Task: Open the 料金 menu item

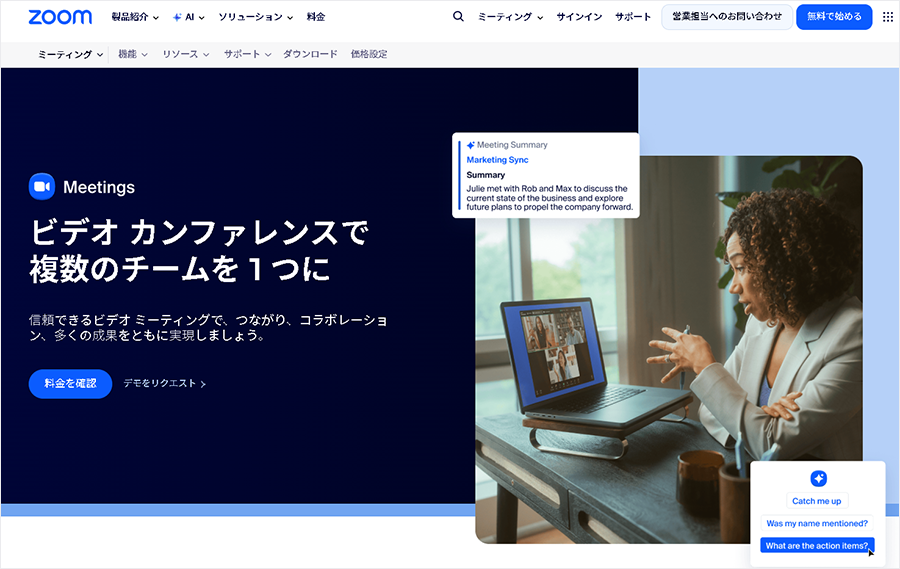Action: [x=316, y=17]
